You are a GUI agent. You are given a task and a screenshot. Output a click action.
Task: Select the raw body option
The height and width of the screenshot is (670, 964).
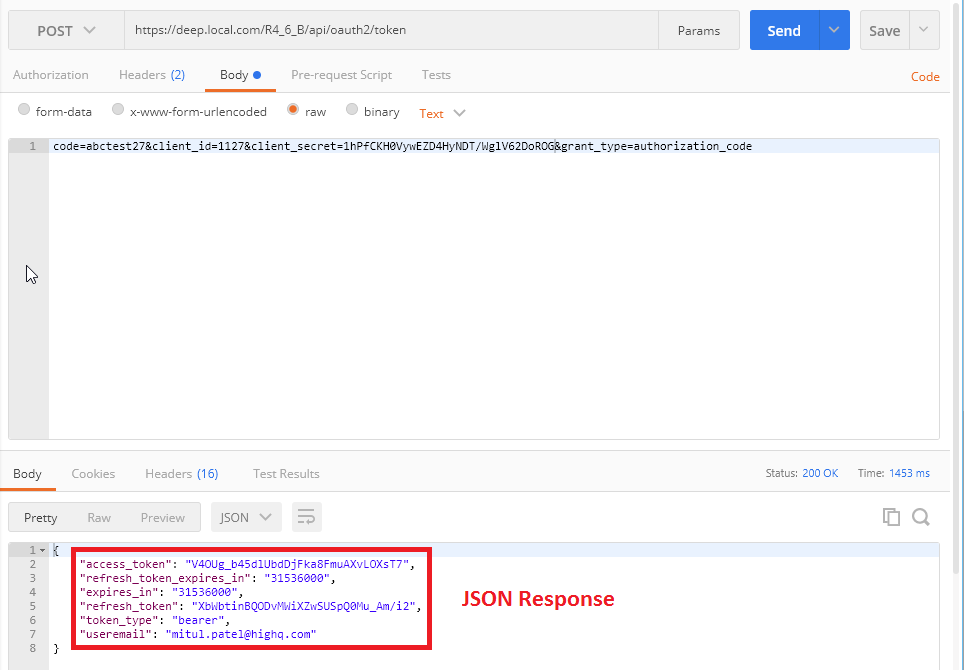(x=293, y=111)
